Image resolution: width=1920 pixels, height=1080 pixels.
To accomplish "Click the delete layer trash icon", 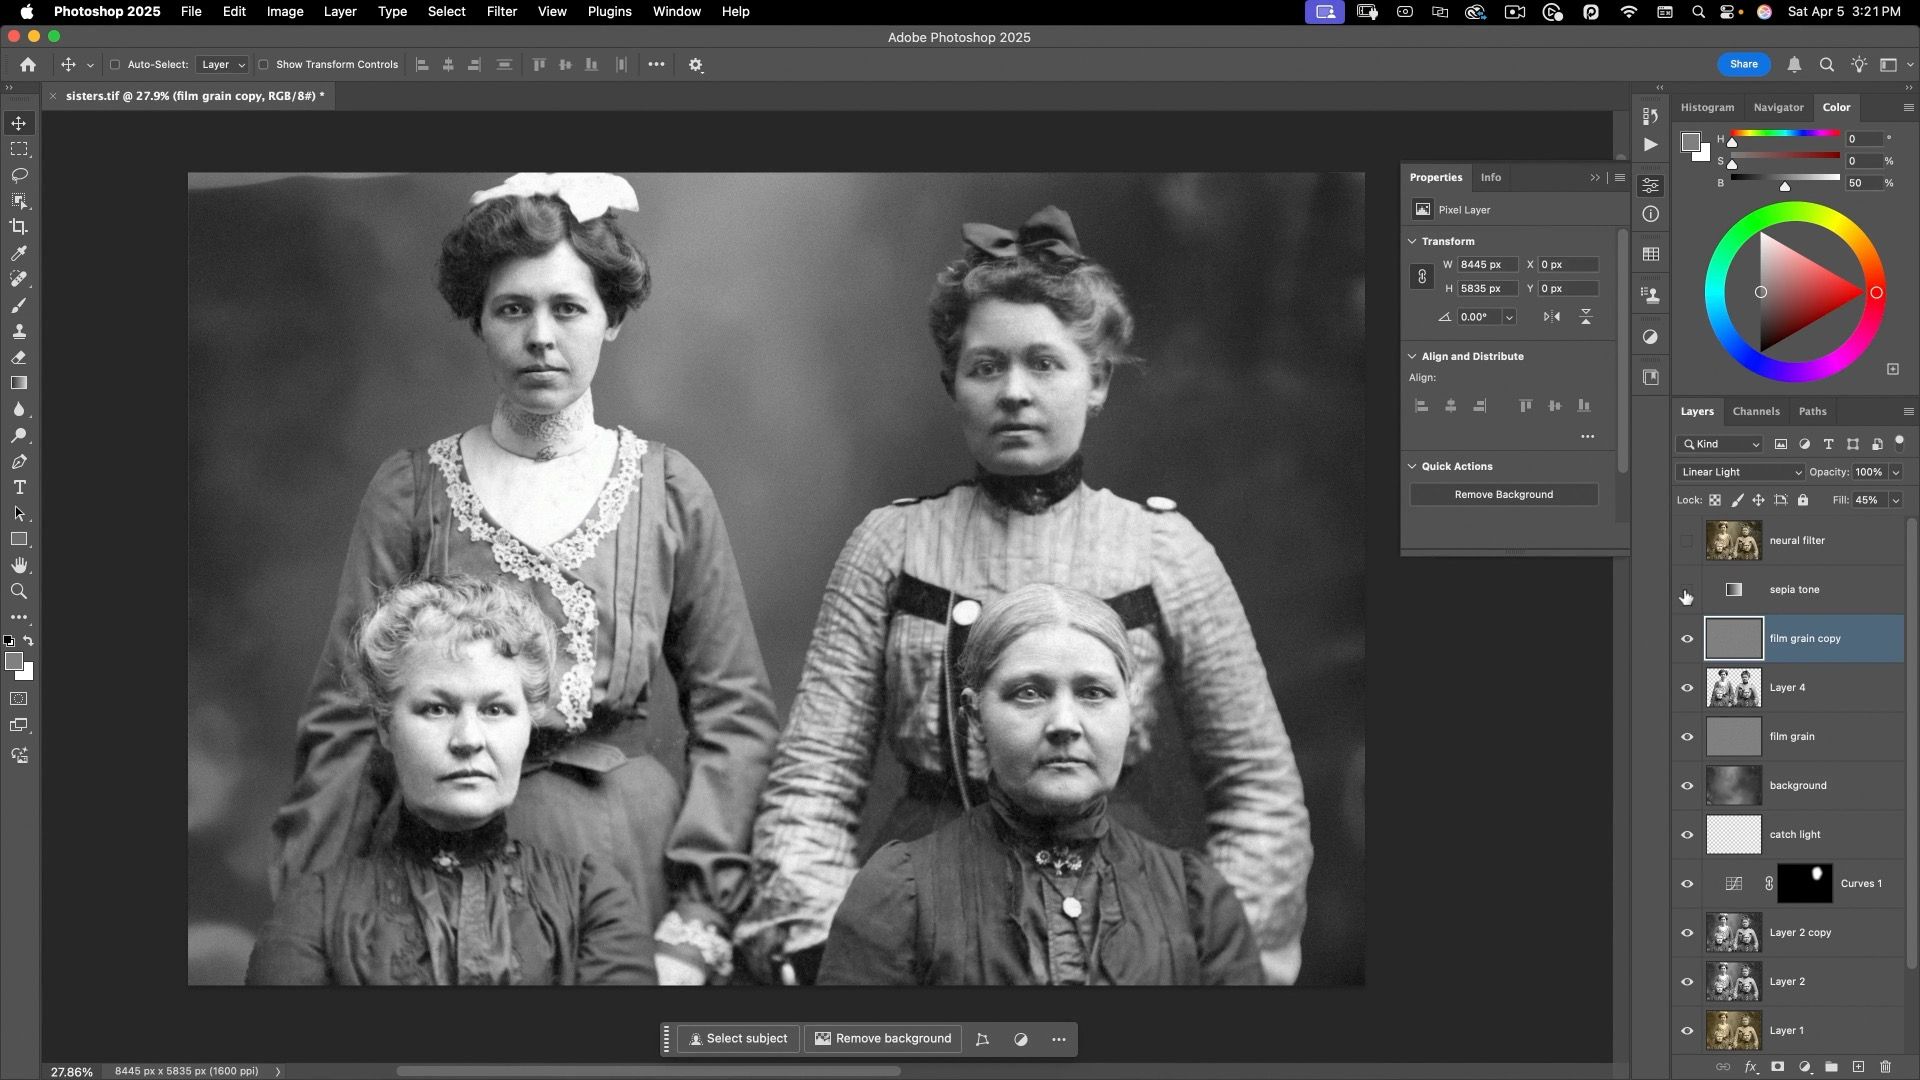I will click(x=1886, y=1067).
